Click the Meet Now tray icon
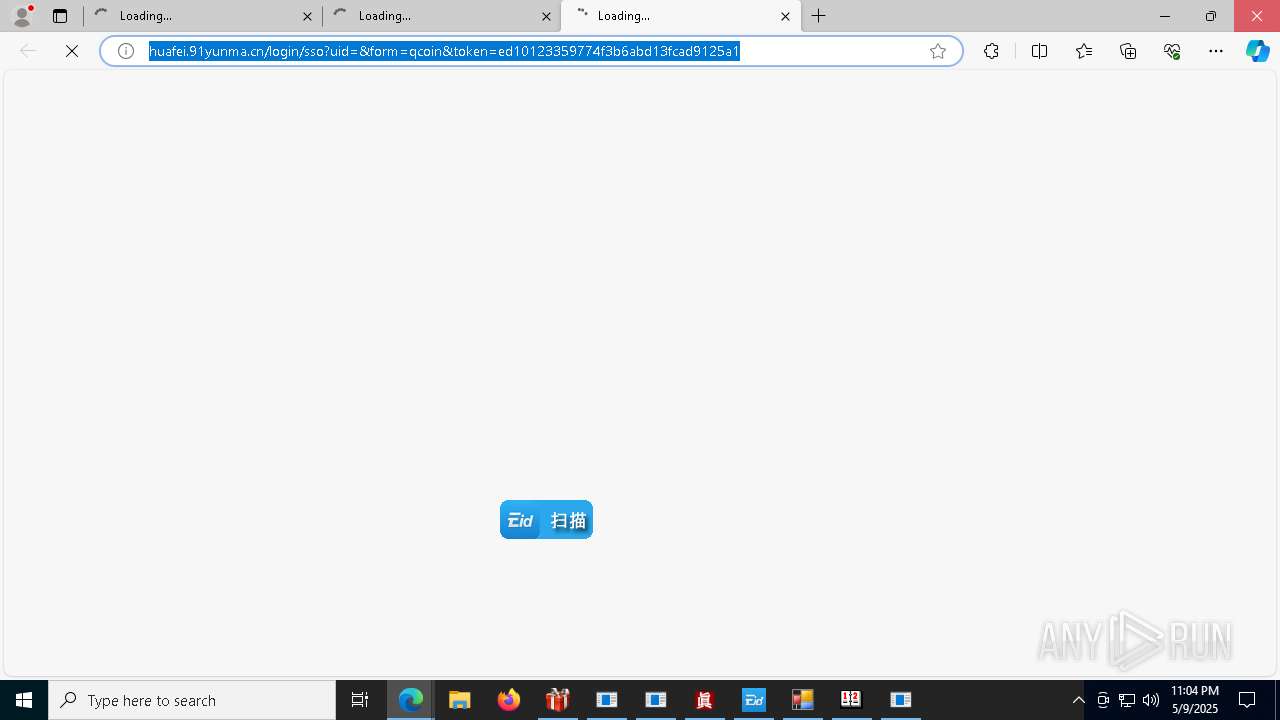The height and width of the screenshot is (720, 1280). (1103, 700)
